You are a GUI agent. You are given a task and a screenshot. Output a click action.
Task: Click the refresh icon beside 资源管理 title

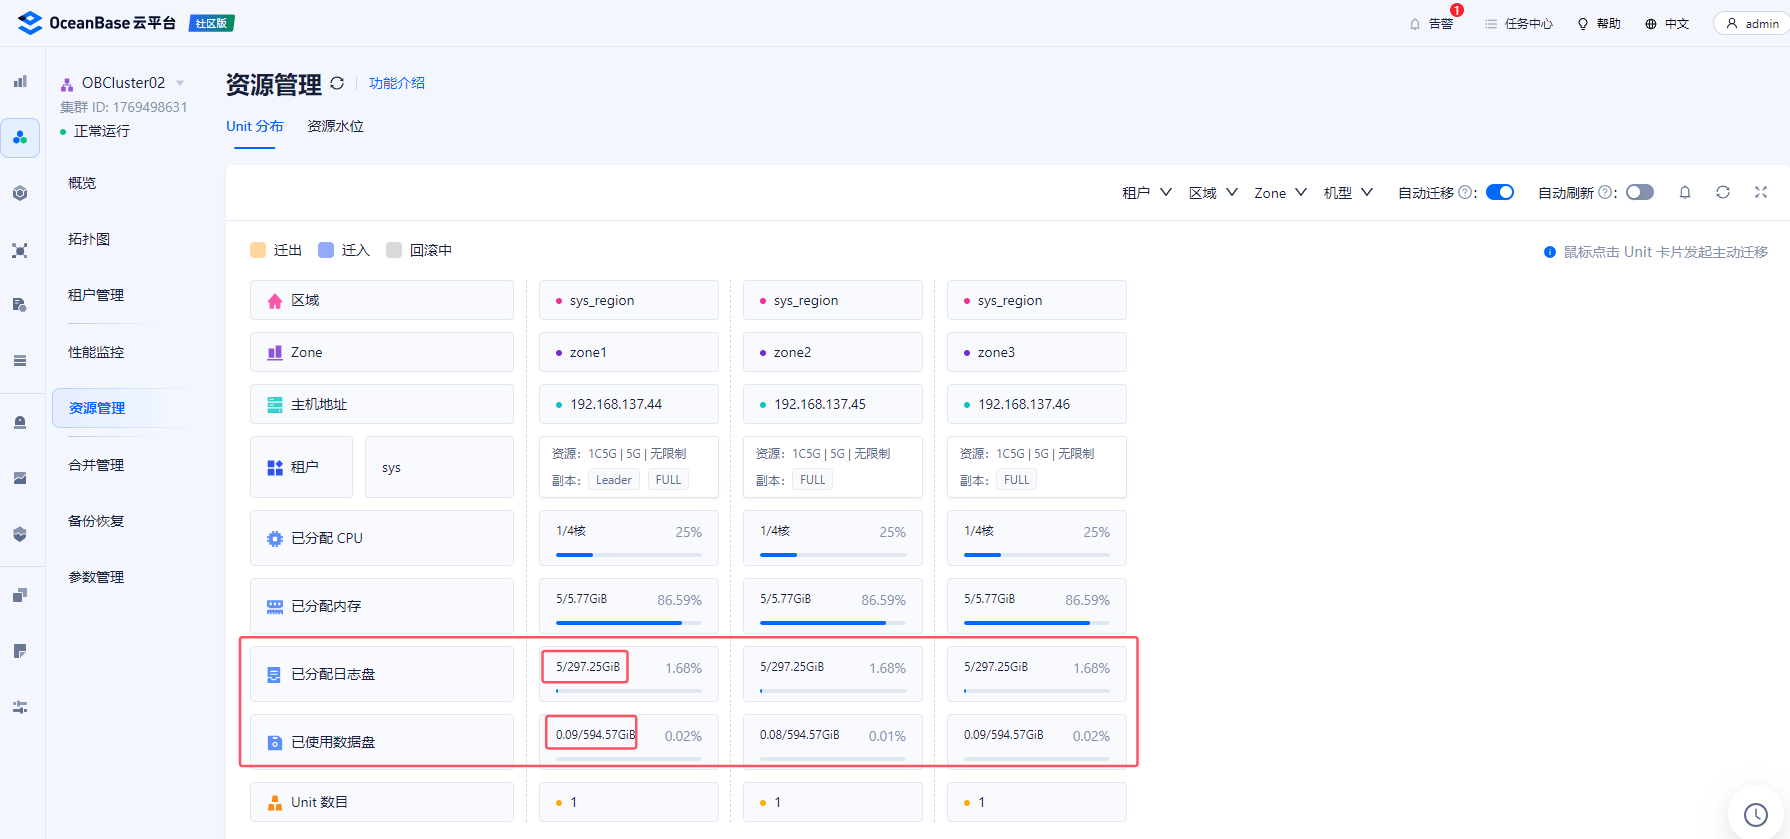pos(337,84)
